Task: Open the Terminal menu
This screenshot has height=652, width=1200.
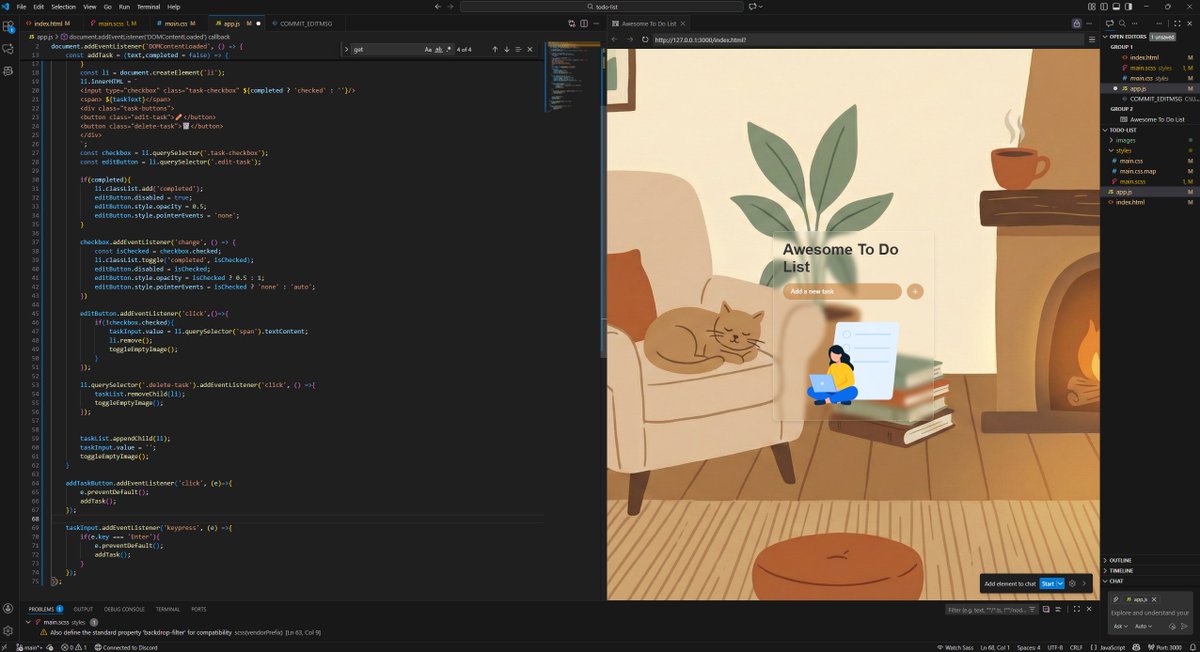Action: [x=147, y=6]
